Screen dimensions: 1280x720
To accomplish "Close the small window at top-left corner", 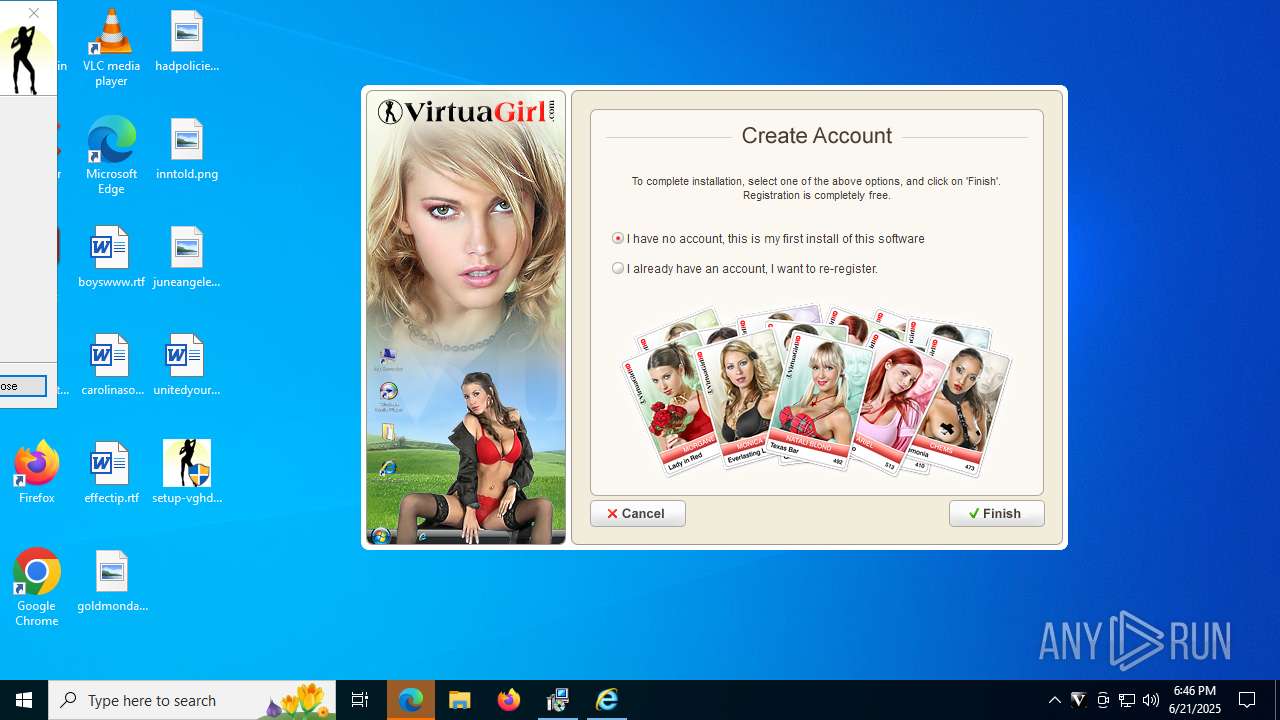I will [x=34, y=13].
